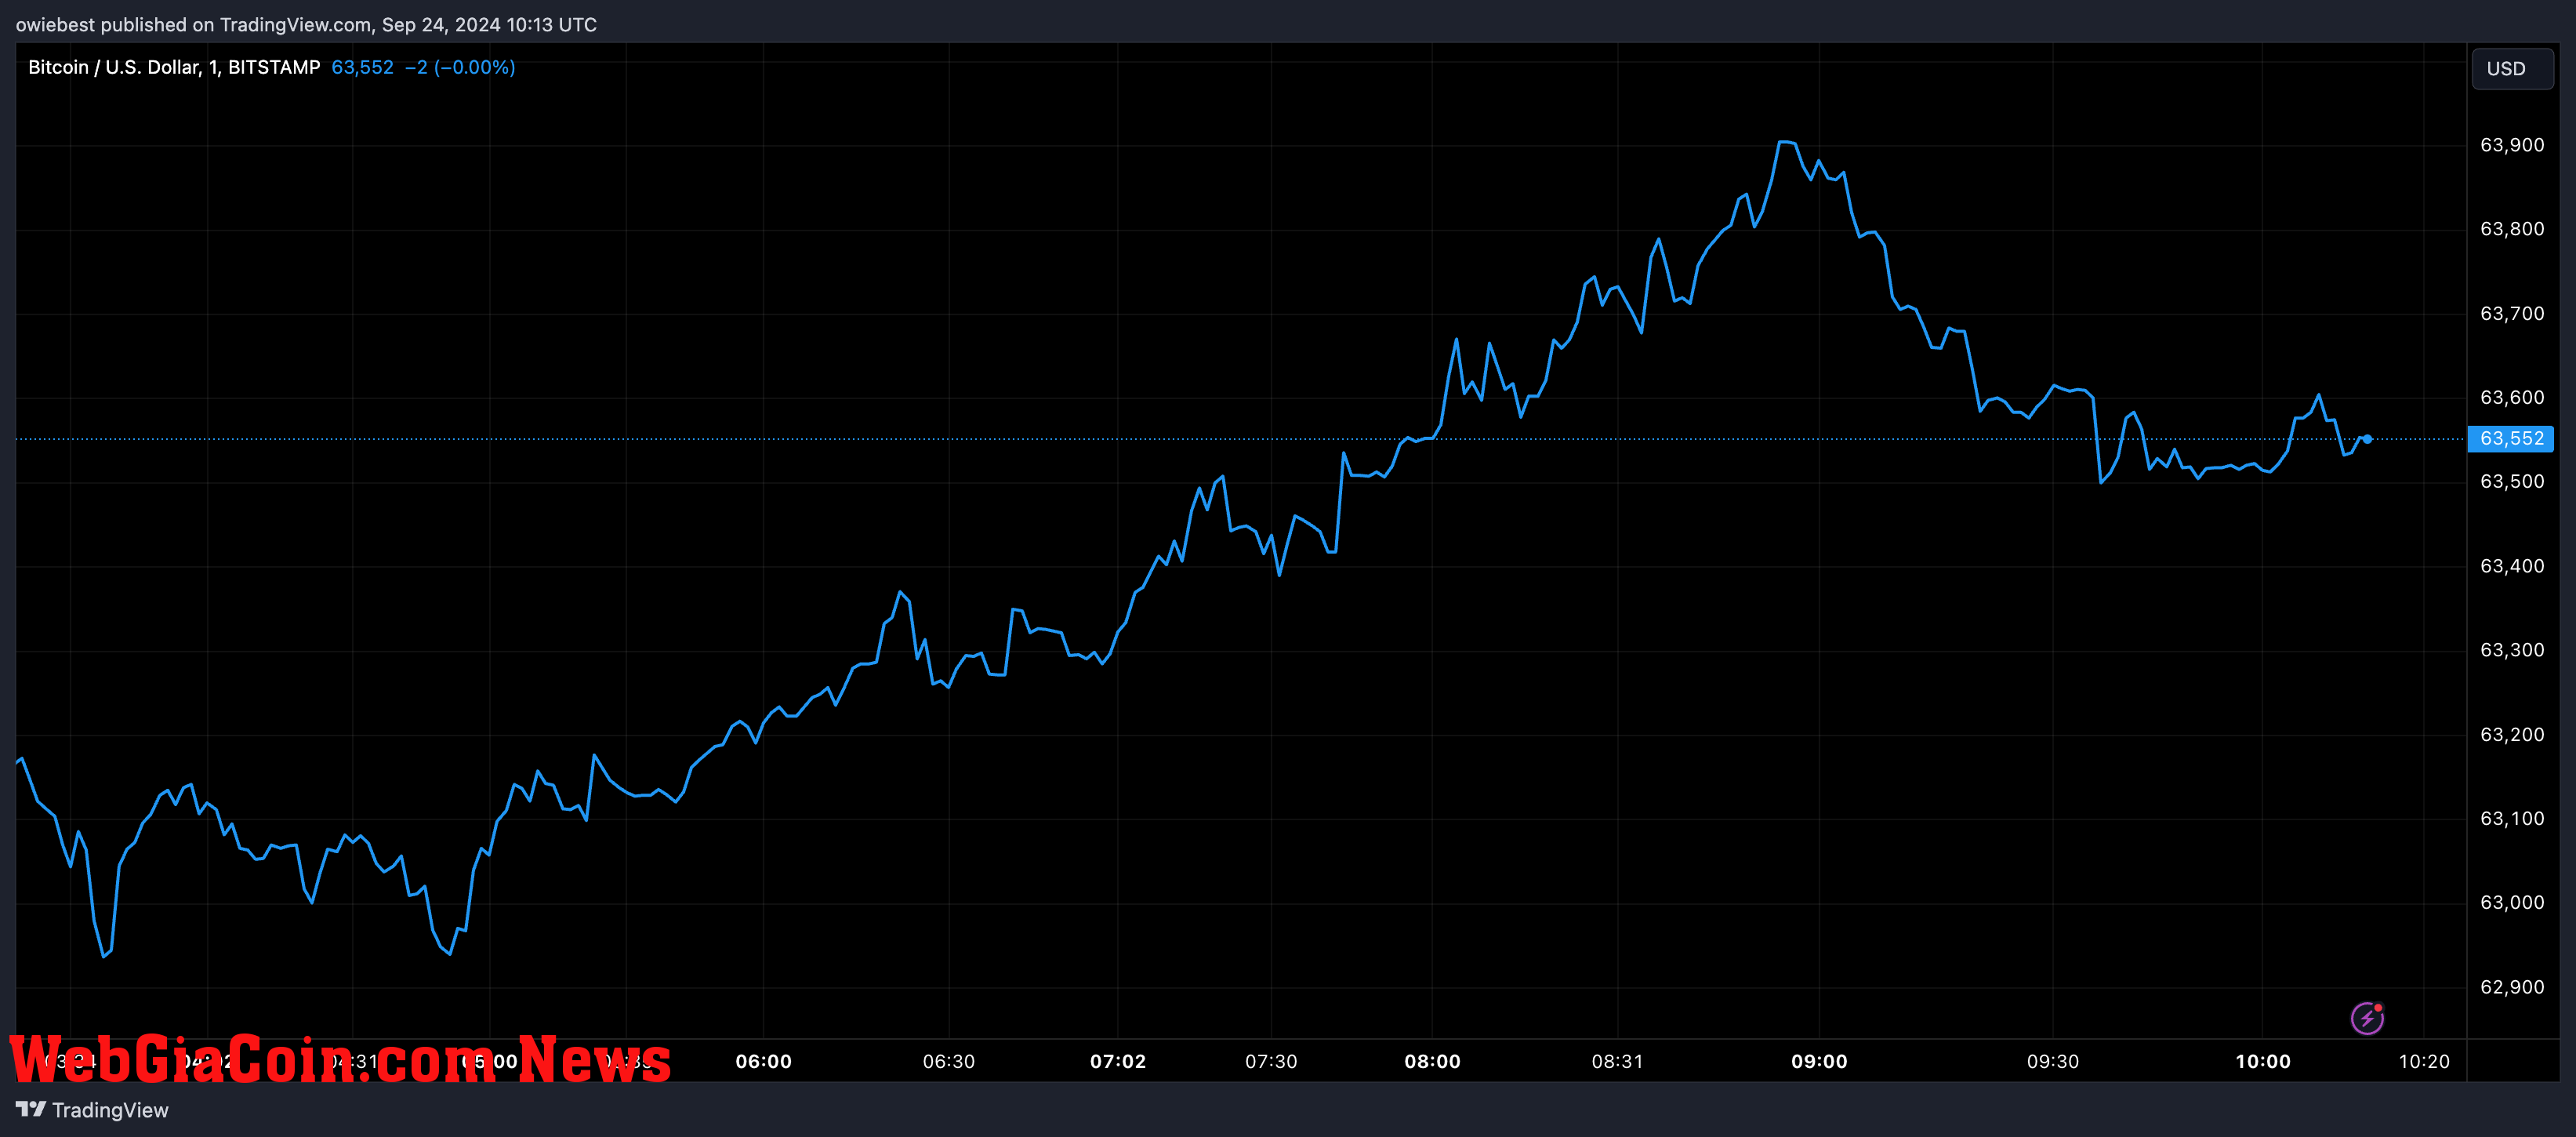Viewport: 2576px width, 1137px height.
Task: Click the 63,700 price axis label
Action: tap(2512, 313)
